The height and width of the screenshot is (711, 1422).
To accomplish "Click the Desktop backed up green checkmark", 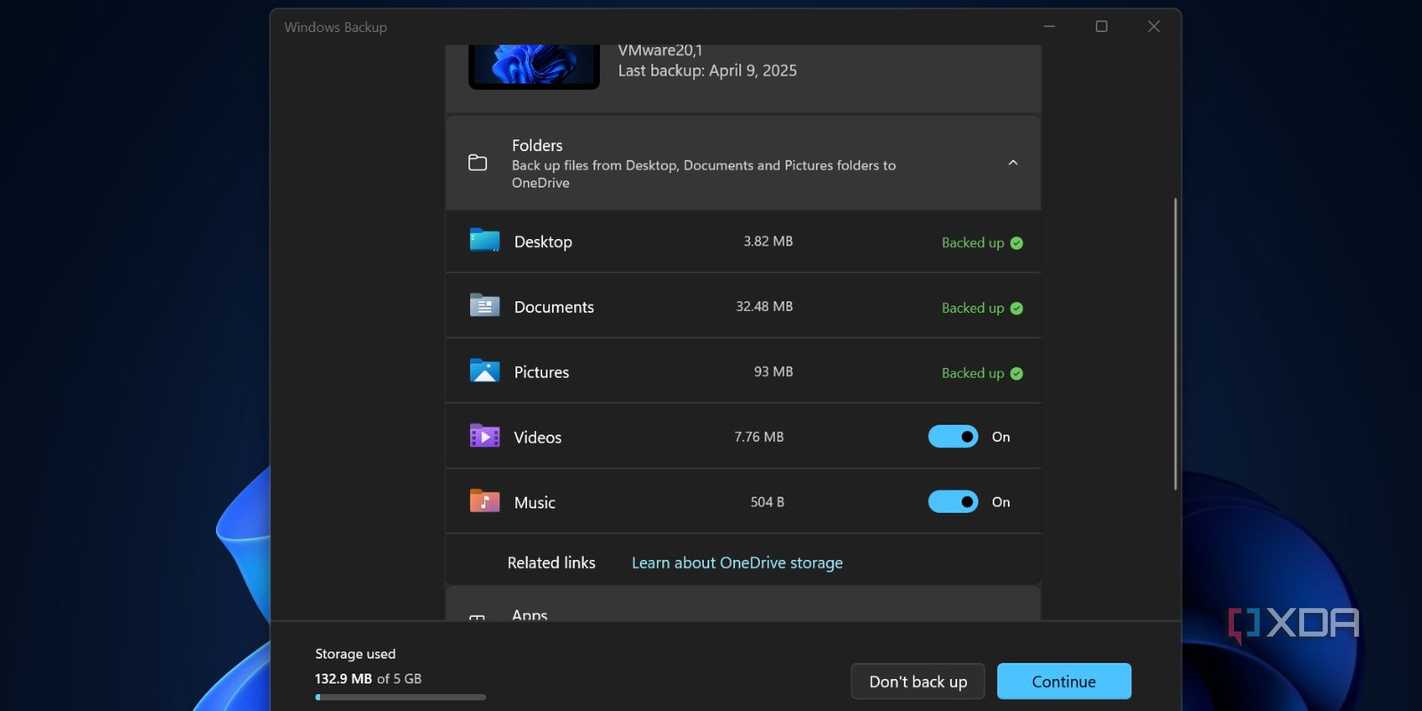I will coord(1016,243).
